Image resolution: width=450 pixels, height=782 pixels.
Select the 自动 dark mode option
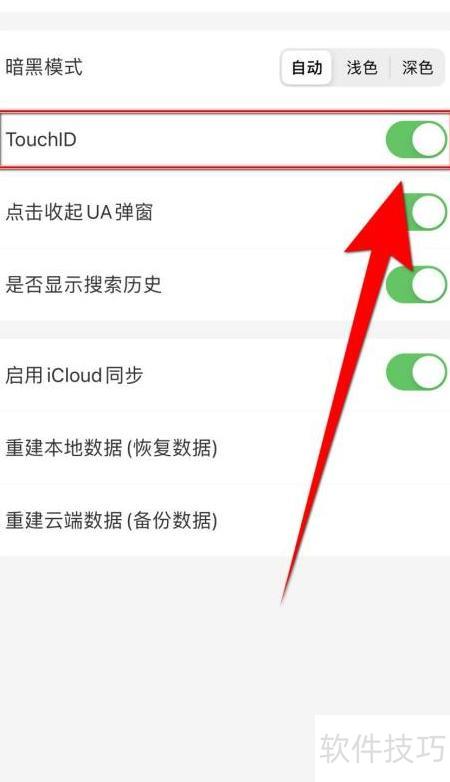coord(306,67)
